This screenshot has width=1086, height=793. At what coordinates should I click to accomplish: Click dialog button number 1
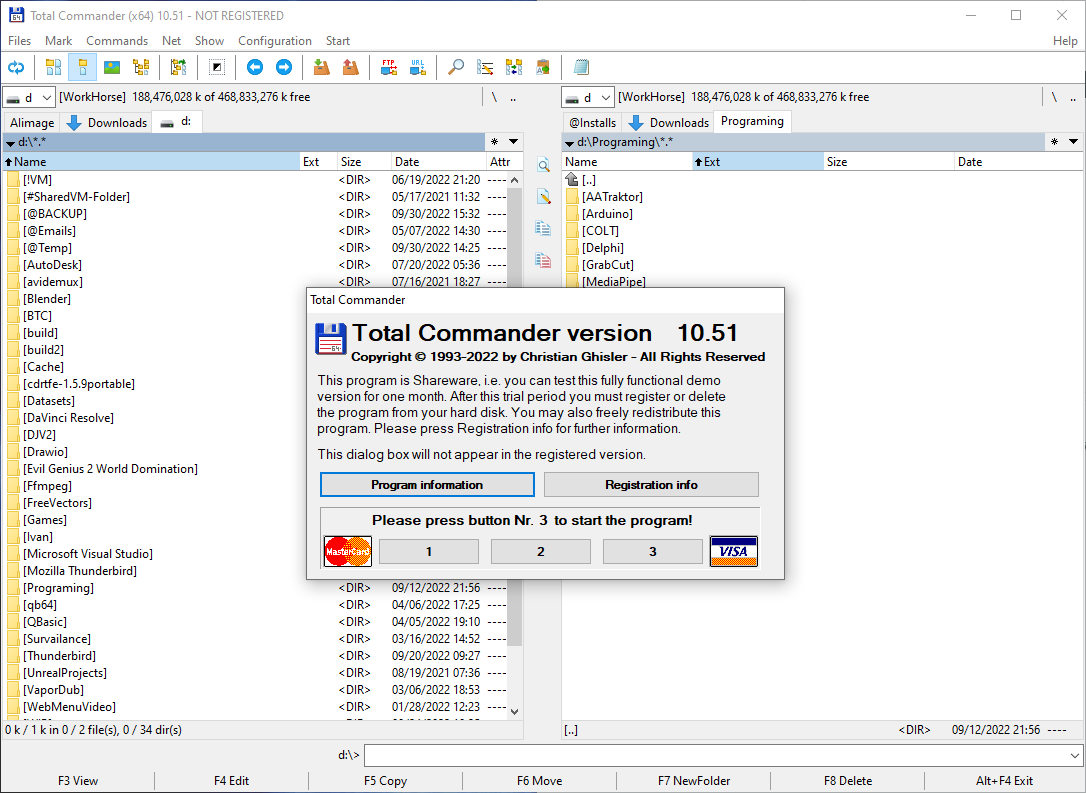tap(429, 551)
